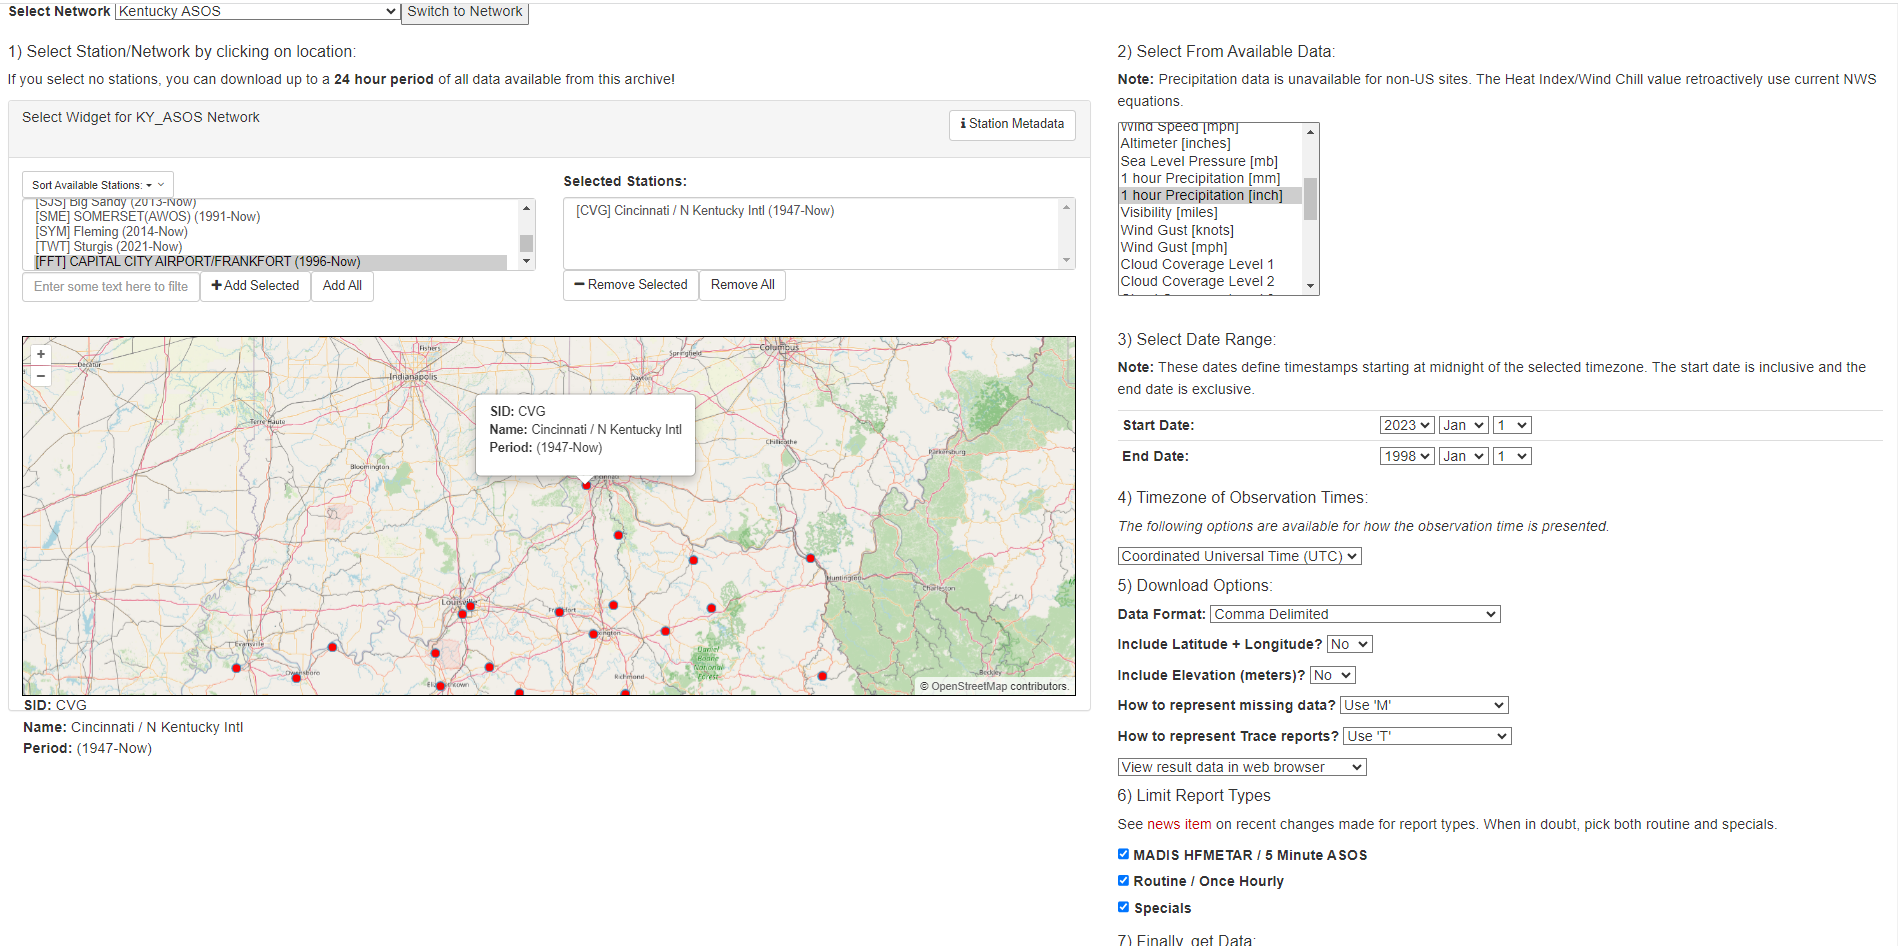Screen dimensions: 1898x946
Task: Toggle Routine / Once Hourly checkbox
Action: [x=1123, y=880]
